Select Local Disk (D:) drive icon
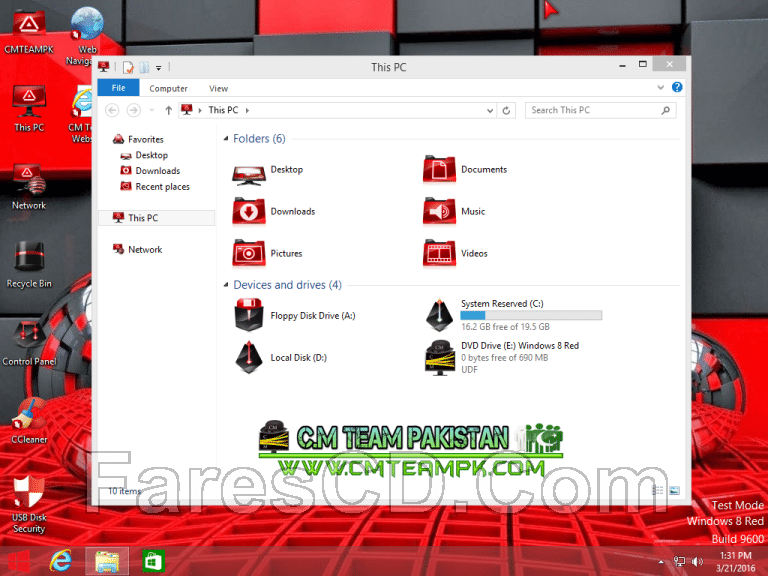Screen dimensions: 768x576 pos(249,357)
